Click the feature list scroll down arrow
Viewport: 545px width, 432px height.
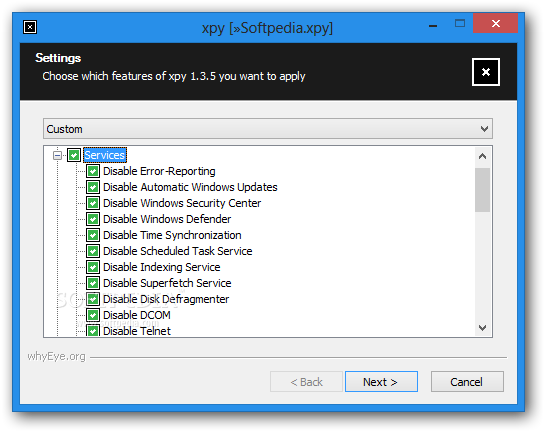point(482,327)
